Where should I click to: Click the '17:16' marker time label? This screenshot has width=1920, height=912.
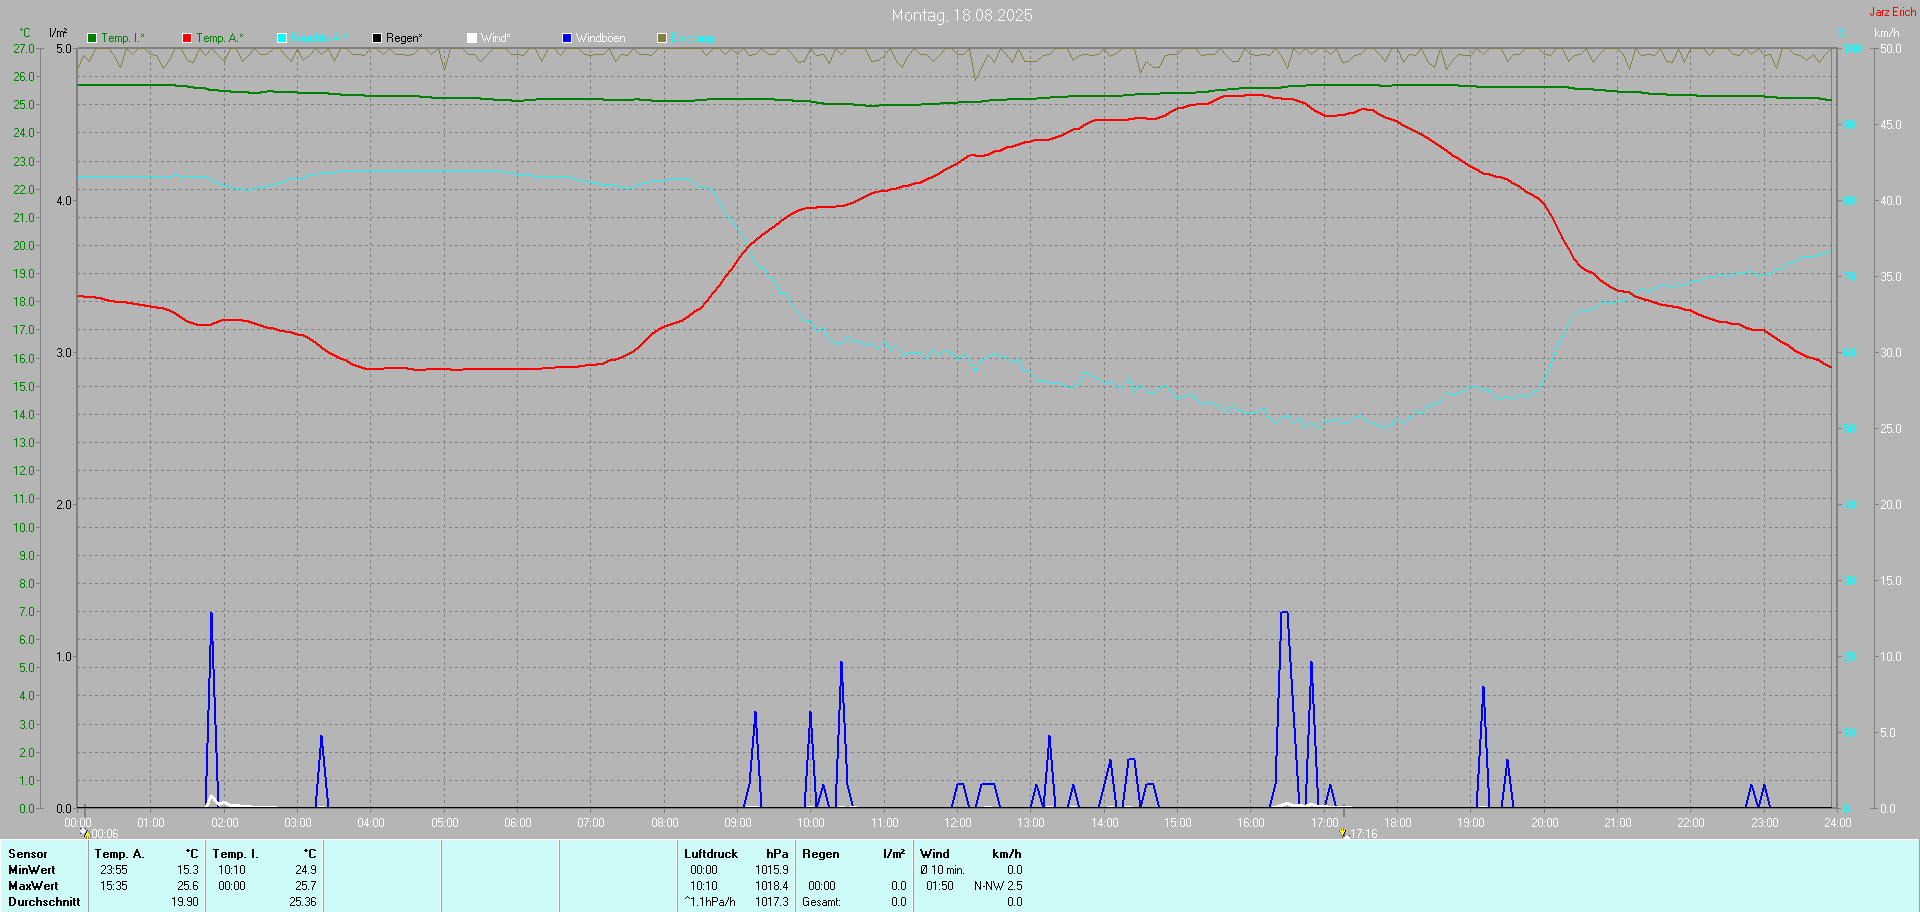[1364, 834]
